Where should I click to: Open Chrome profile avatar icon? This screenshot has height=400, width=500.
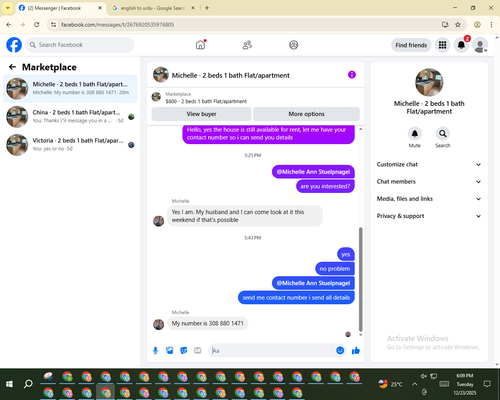click(x=477, y=24)
